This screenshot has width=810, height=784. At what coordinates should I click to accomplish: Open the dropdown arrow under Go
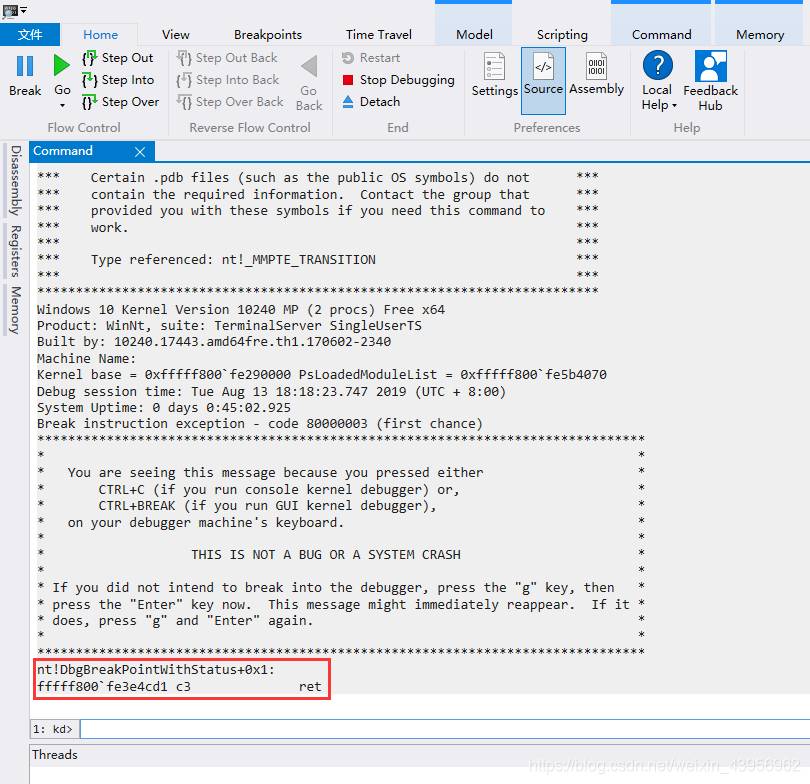63,105
